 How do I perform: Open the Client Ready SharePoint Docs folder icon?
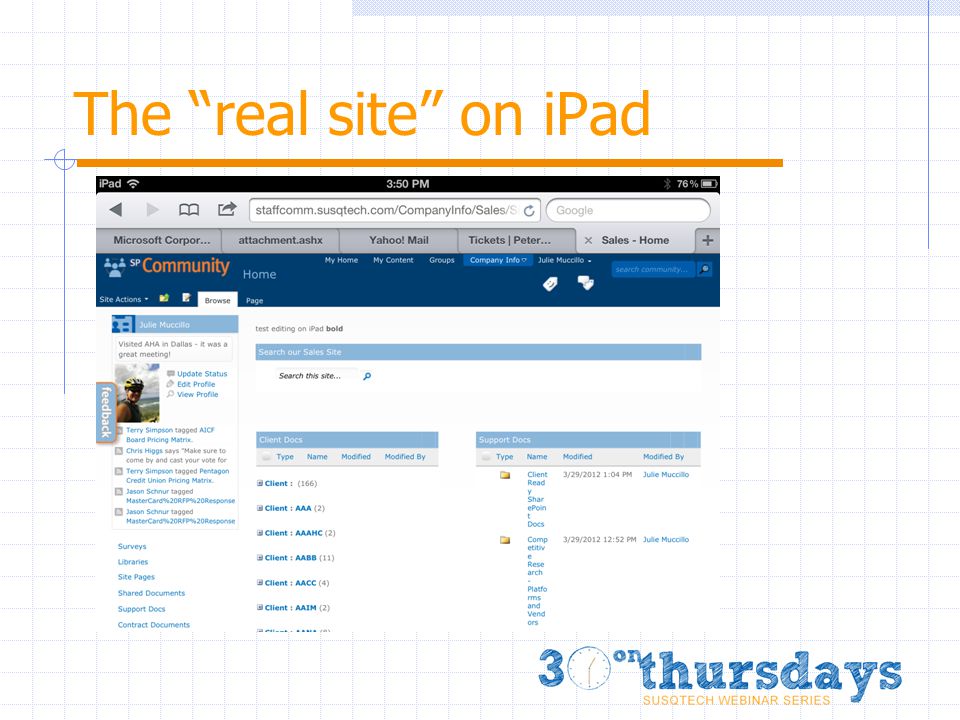click(x=504, y=475)
